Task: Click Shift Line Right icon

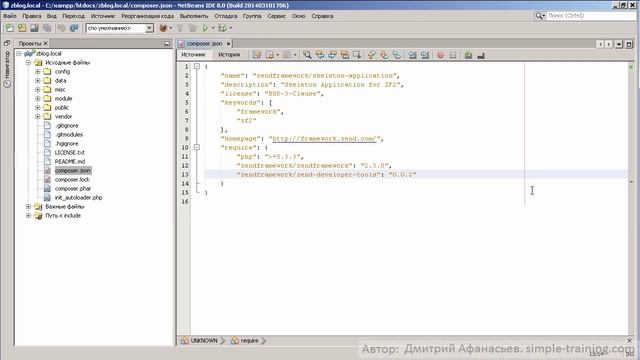Action: 425,55
